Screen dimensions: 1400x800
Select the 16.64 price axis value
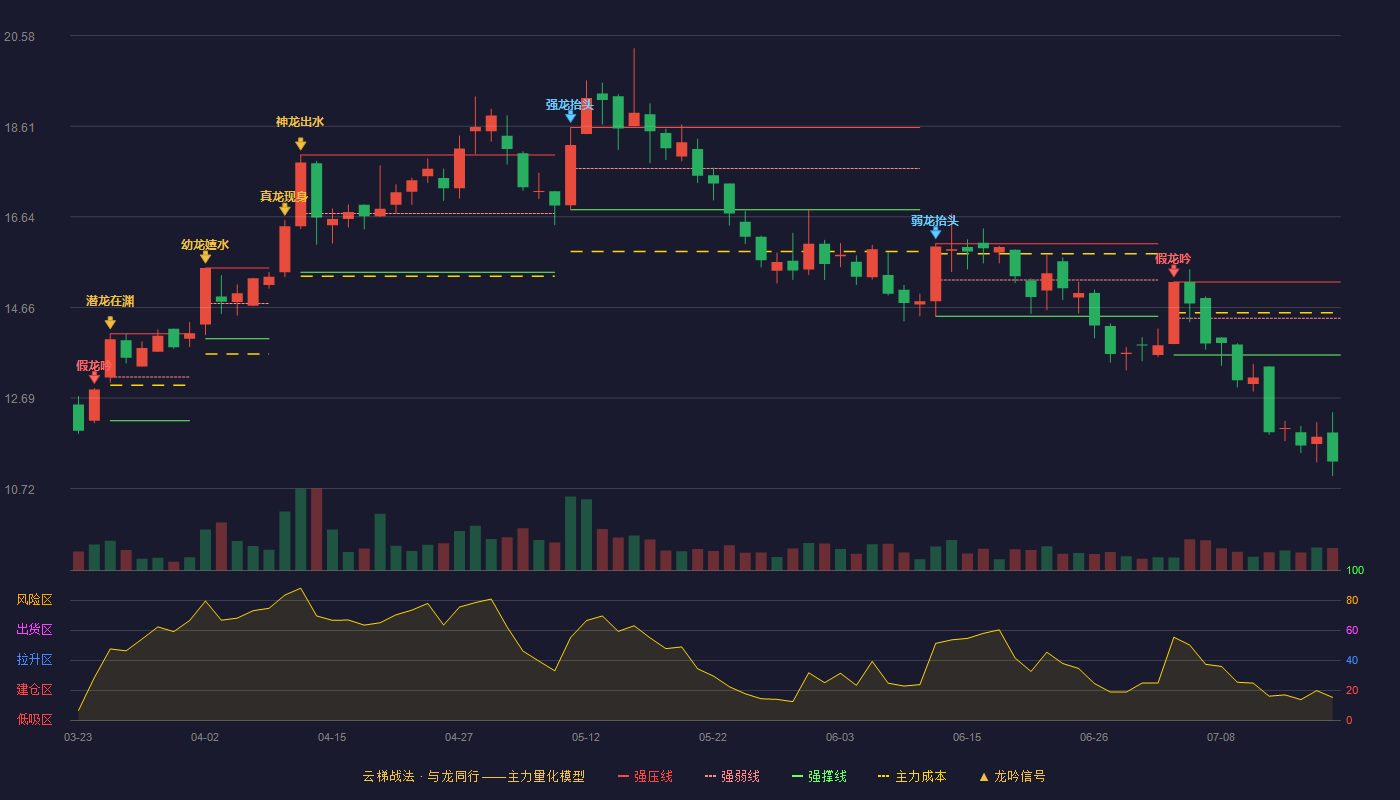click(x=19, y=218)
